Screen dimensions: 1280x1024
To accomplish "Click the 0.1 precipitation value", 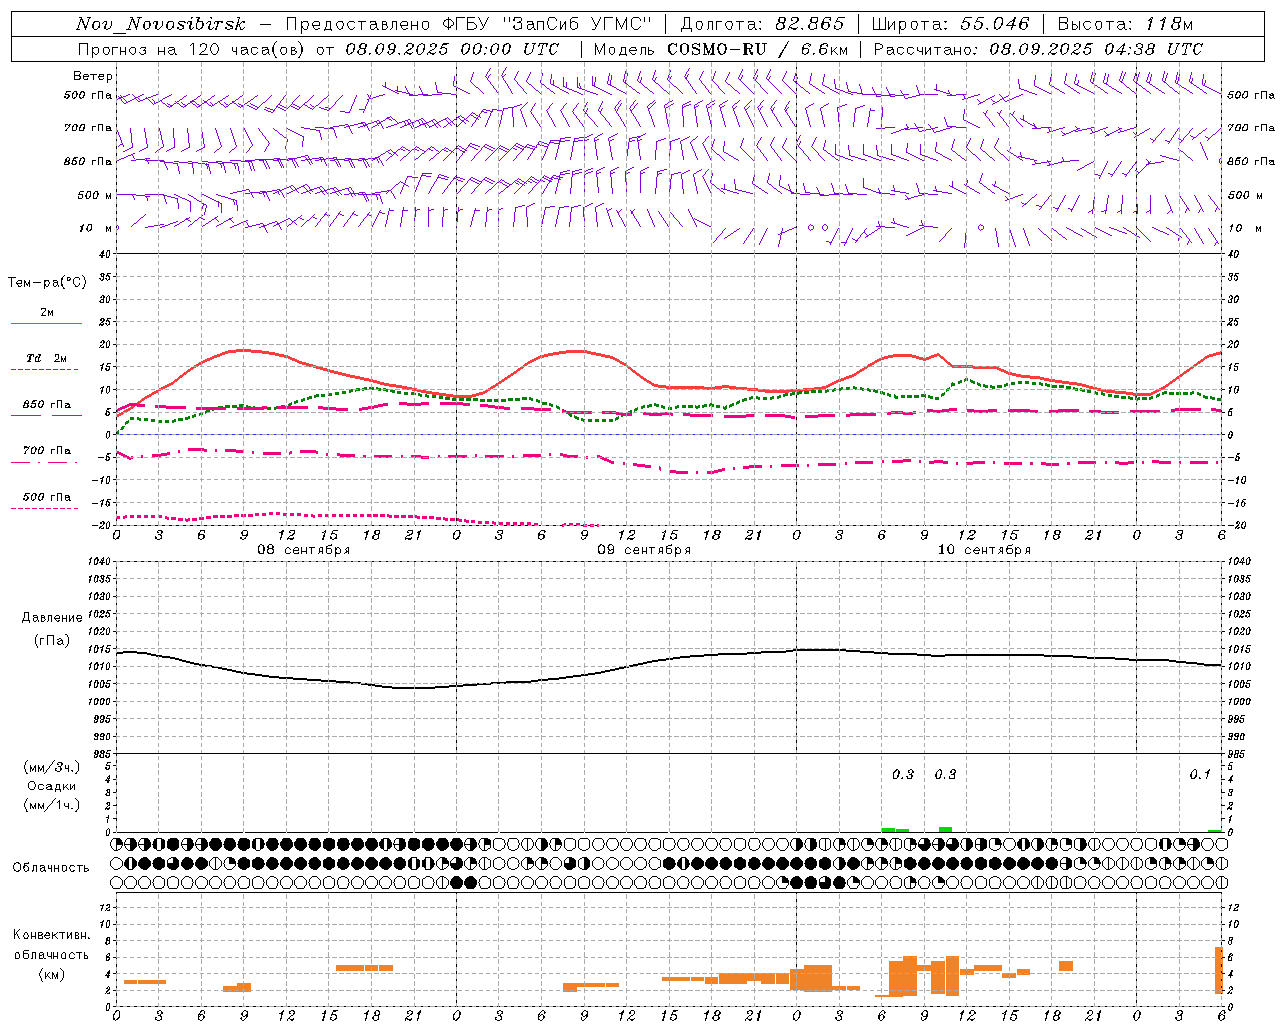I will click(x=1200, y=774).
